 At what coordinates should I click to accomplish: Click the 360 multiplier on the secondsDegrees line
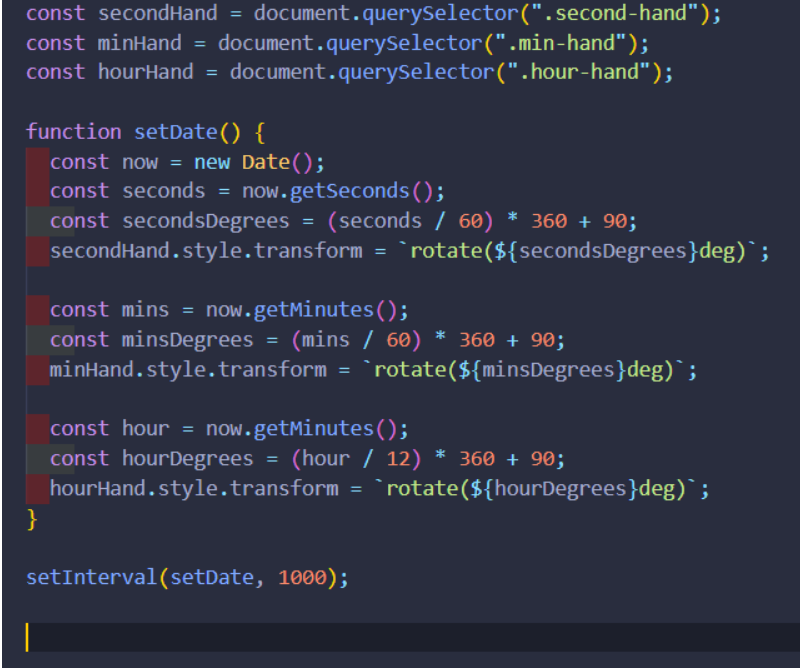coord(548,221)
